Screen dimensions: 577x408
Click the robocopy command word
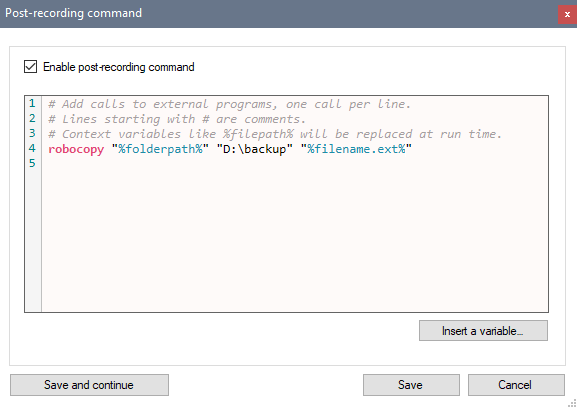tap(76, 149)
